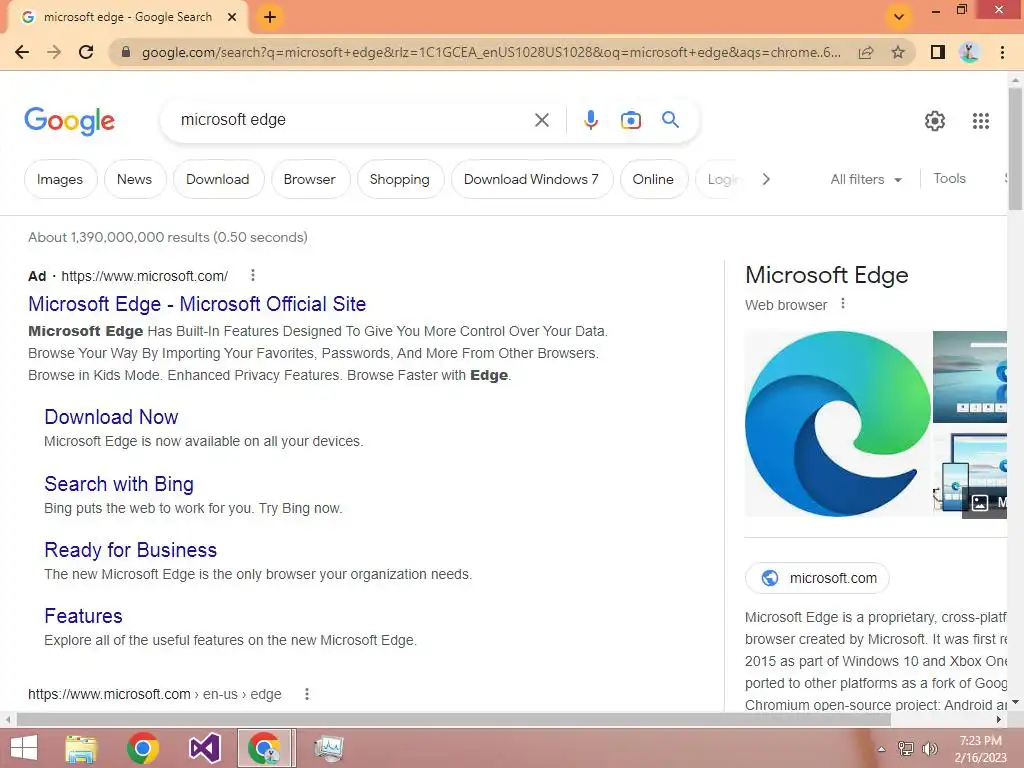Viewport: 1024px width, 768px height.
Task: Start voice search with the microphone
Action: point(590,120)
